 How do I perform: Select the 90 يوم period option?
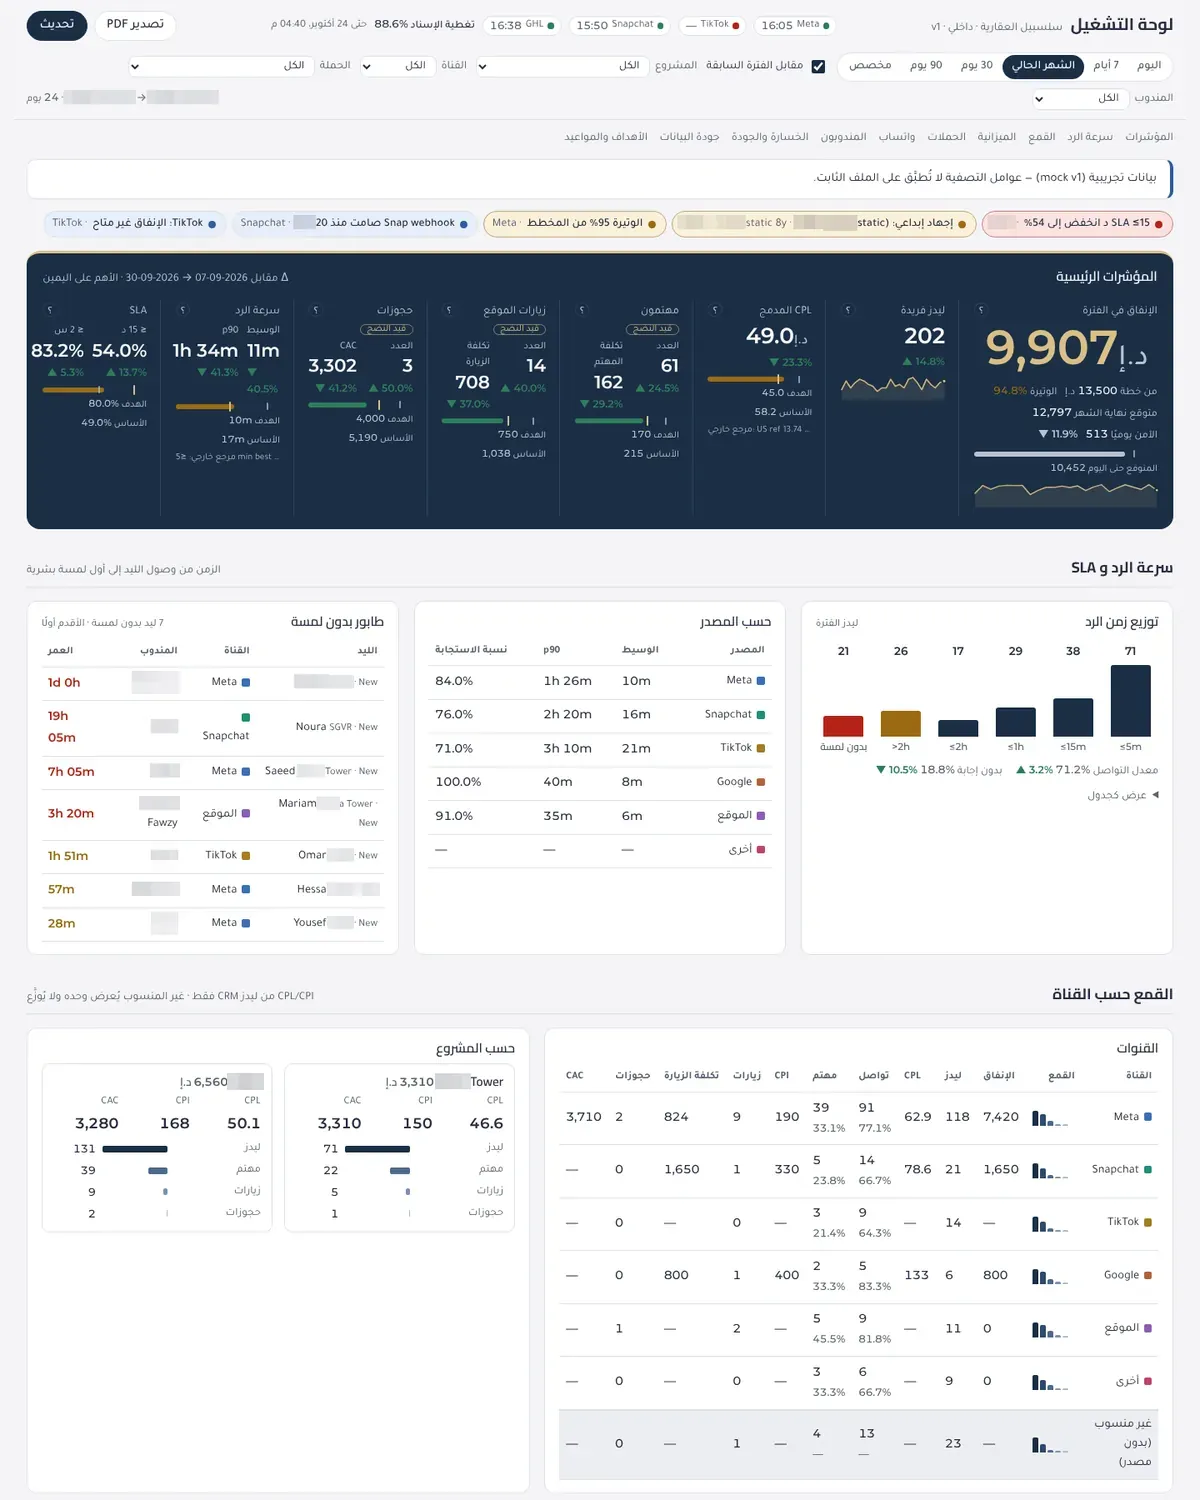coord(926,65)
